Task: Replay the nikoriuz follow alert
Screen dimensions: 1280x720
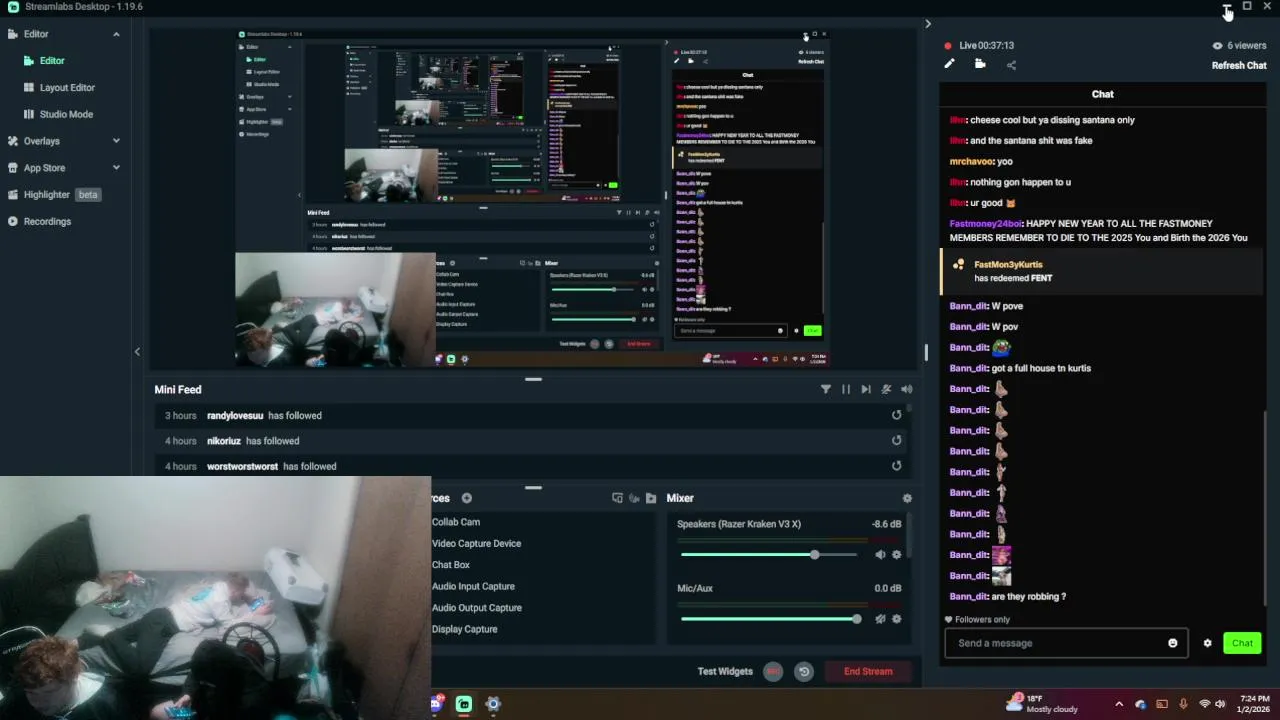Action: (896, 440)
